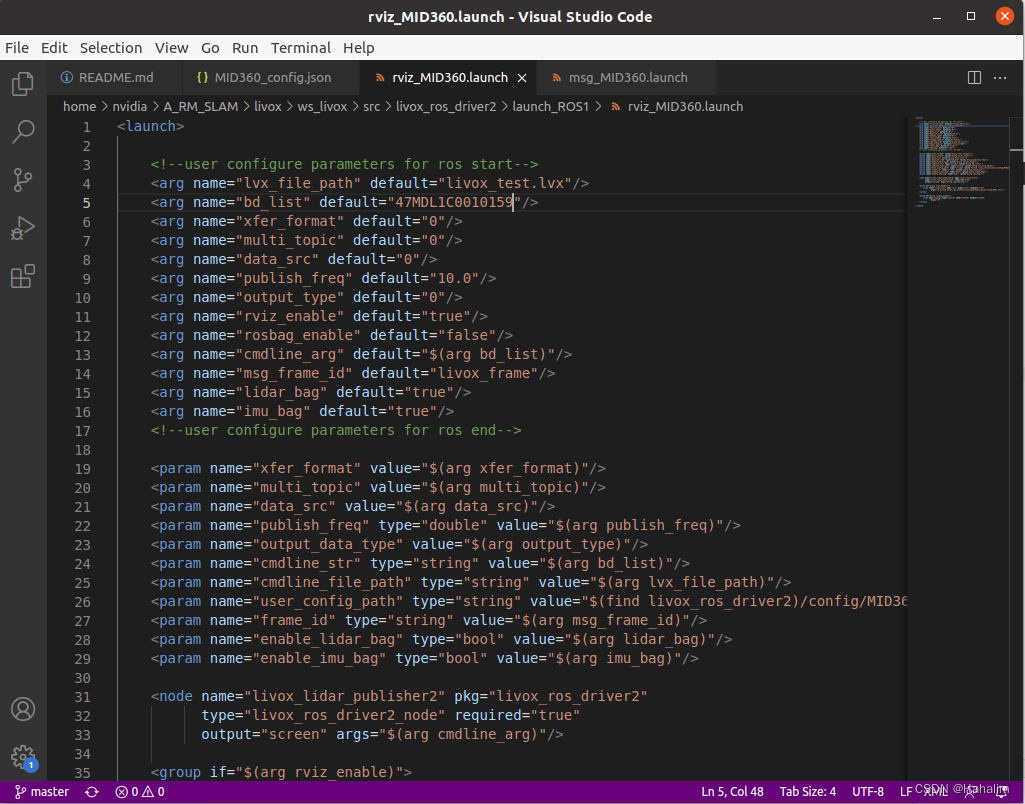Click rosbag_enable default "false" value
Image resolution: width=1025 pixels, height=804 pixels.
click(467, 335)
